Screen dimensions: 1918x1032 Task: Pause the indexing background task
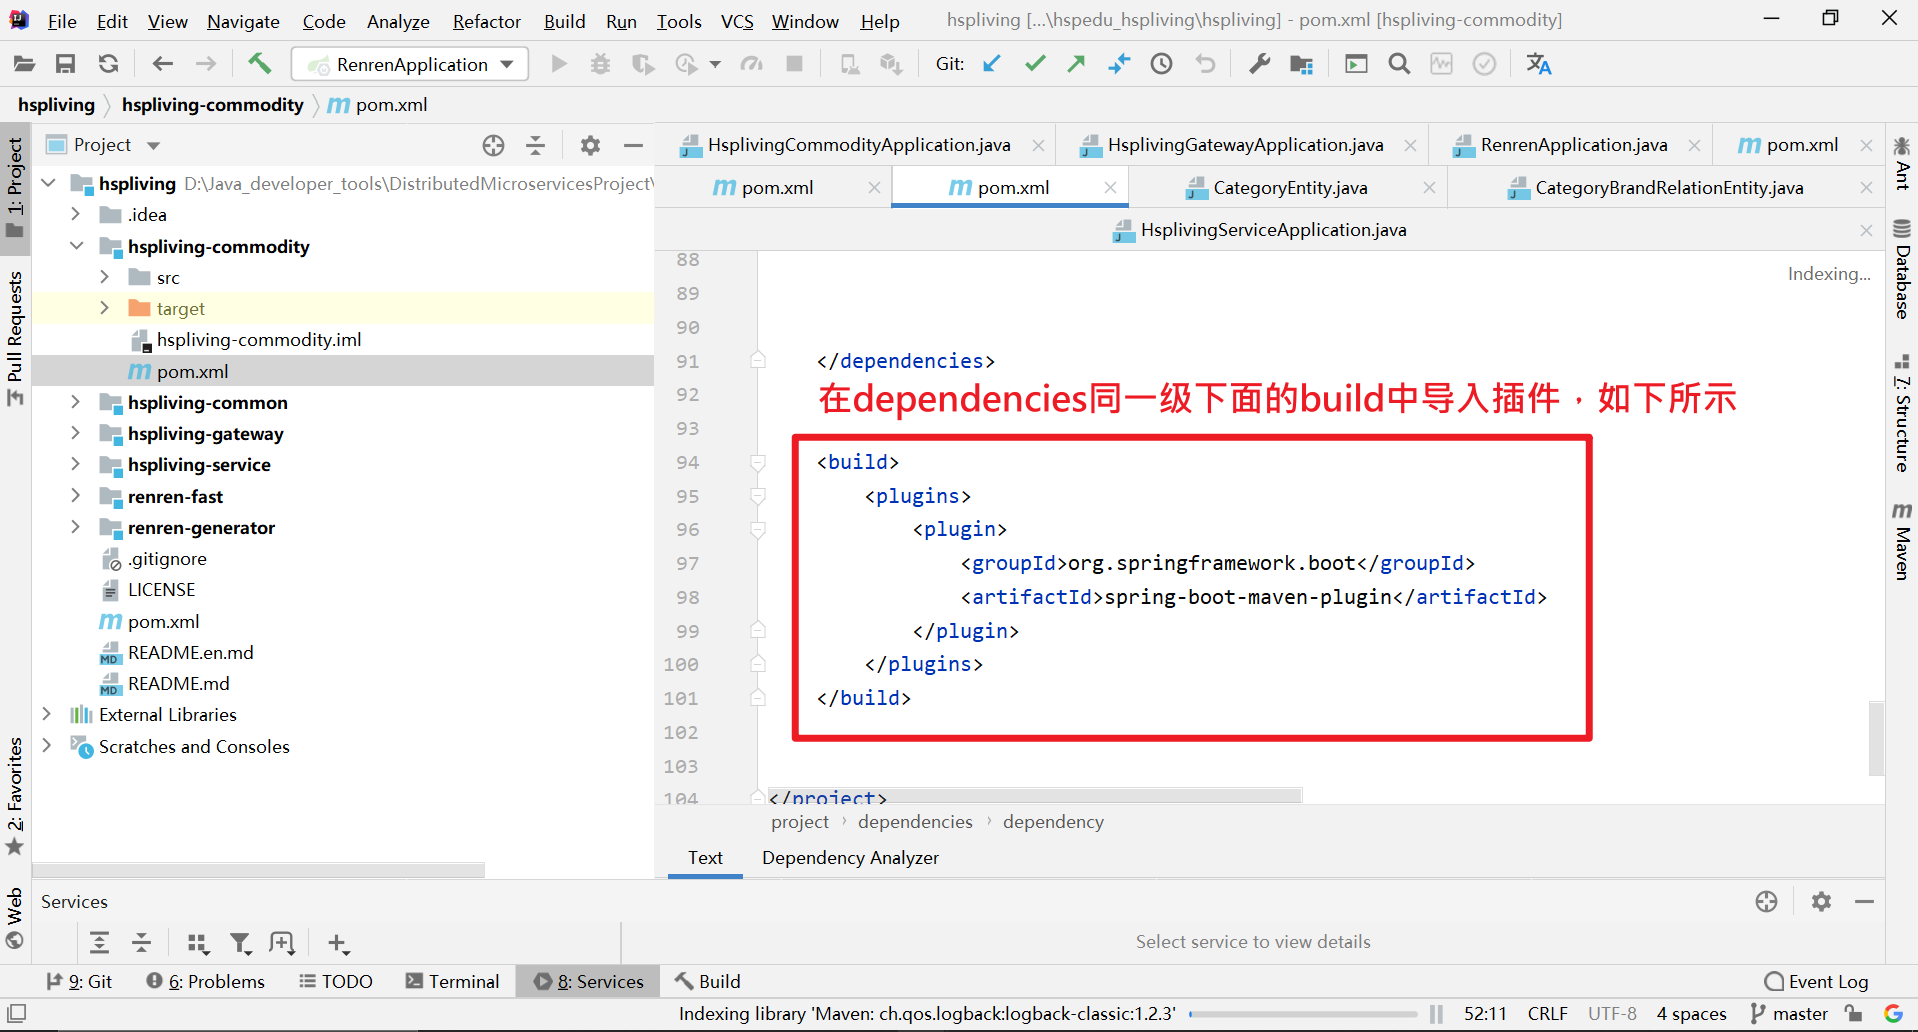1436,1014
